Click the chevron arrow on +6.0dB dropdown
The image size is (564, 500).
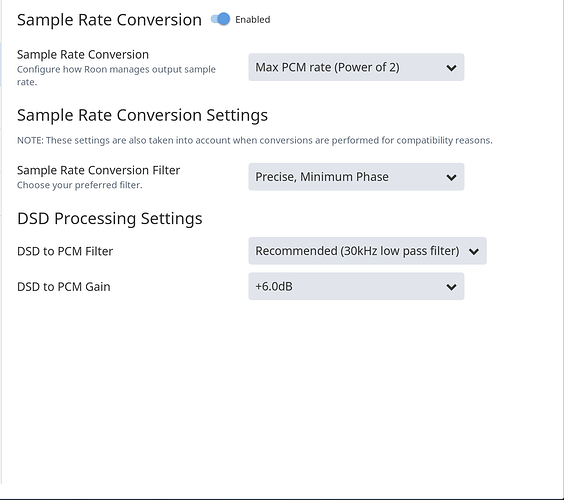tap(451, 287)
